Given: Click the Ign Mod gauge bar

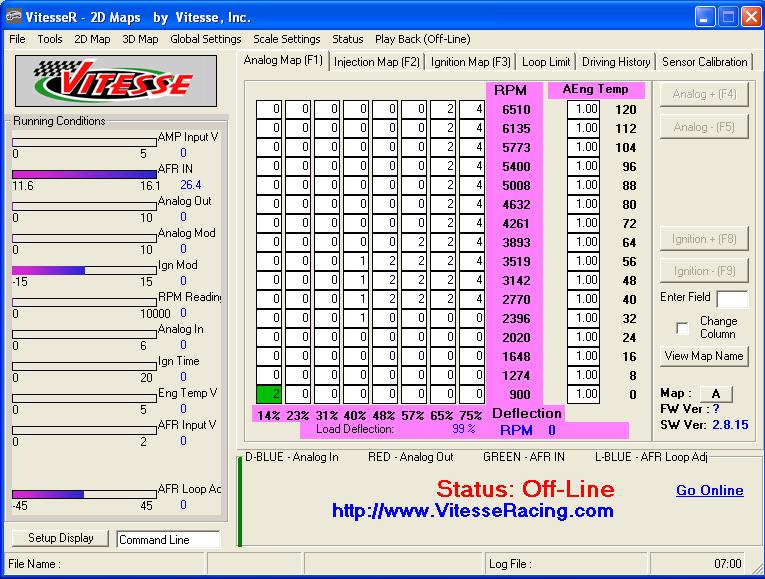Looking at the screenshot, I should point(84,270).
